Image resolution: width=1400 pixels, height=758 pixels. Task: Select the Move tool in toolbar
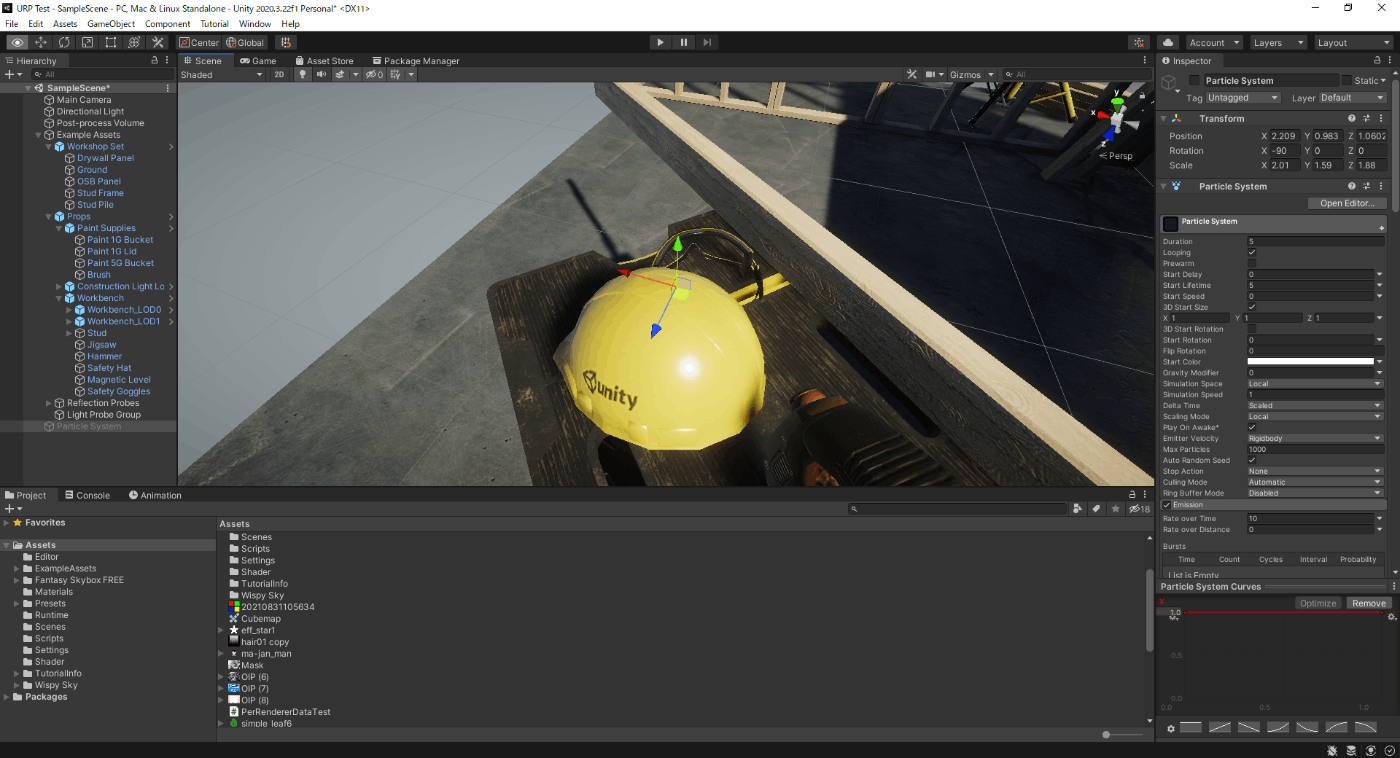coord(41,42)
